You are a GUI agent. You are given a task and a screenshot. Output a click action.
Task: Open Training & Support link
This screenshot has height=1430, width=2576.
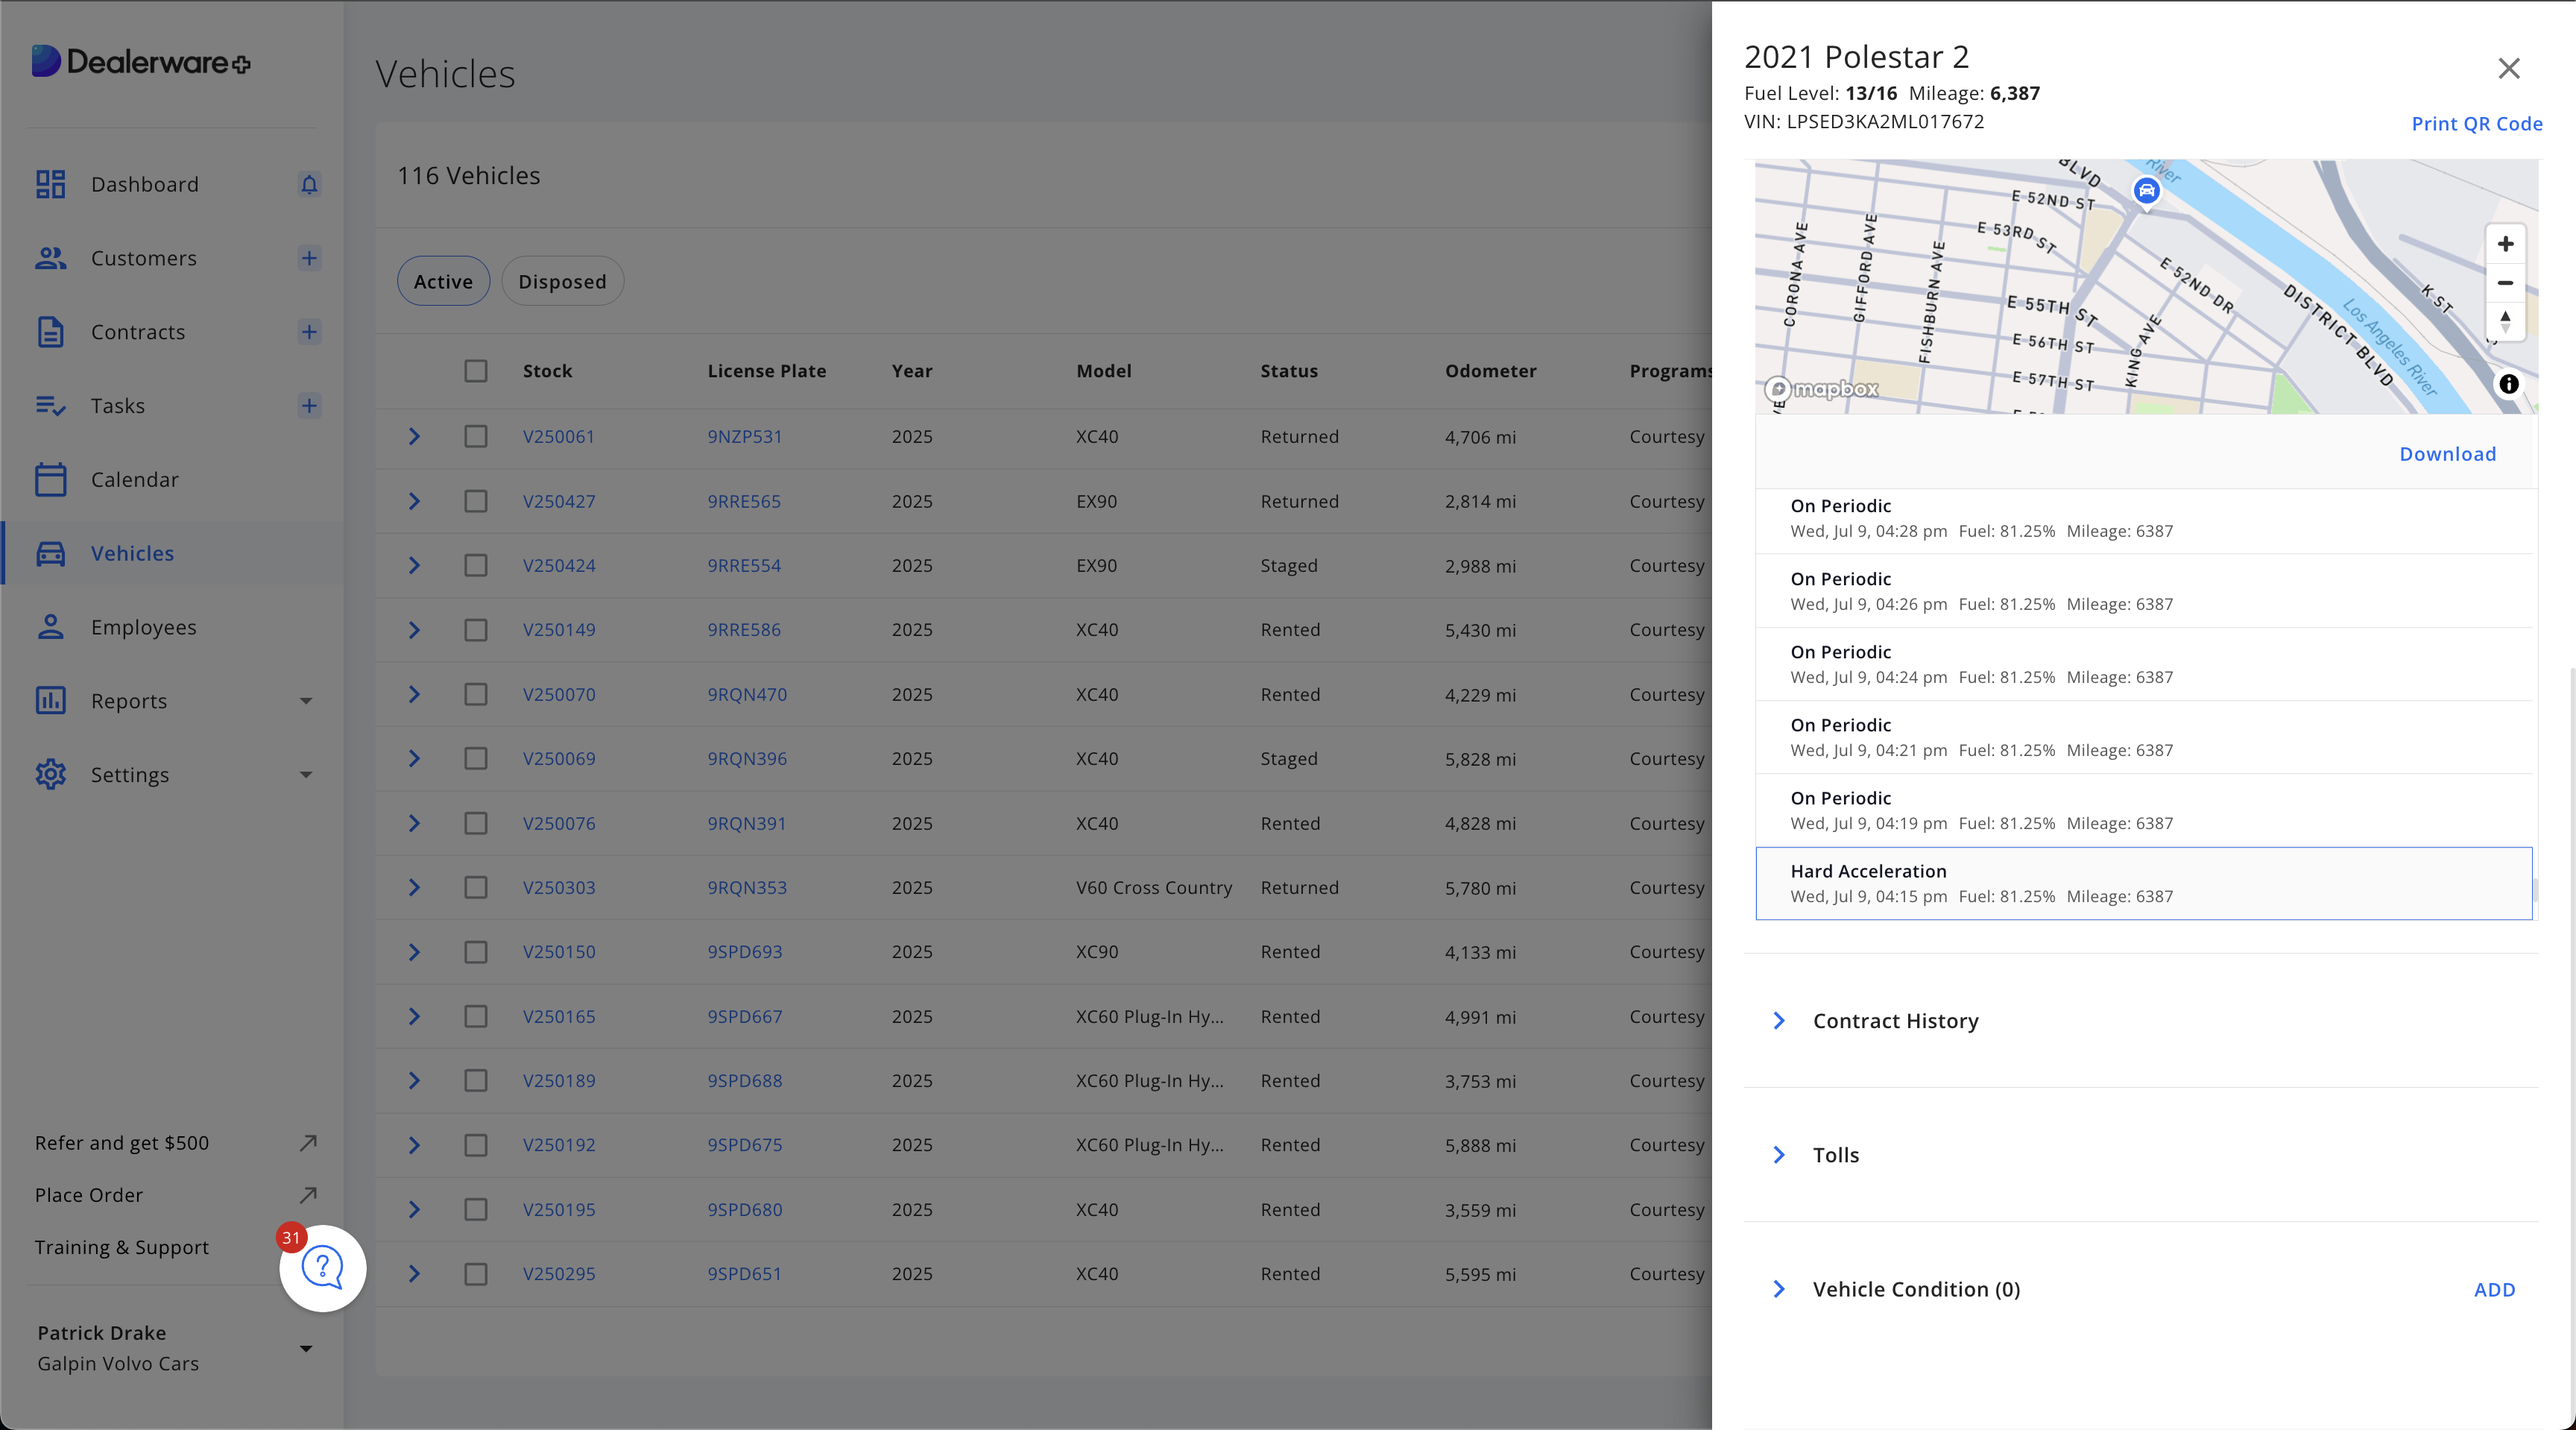pyautogui.click(x=122, y=1247)
